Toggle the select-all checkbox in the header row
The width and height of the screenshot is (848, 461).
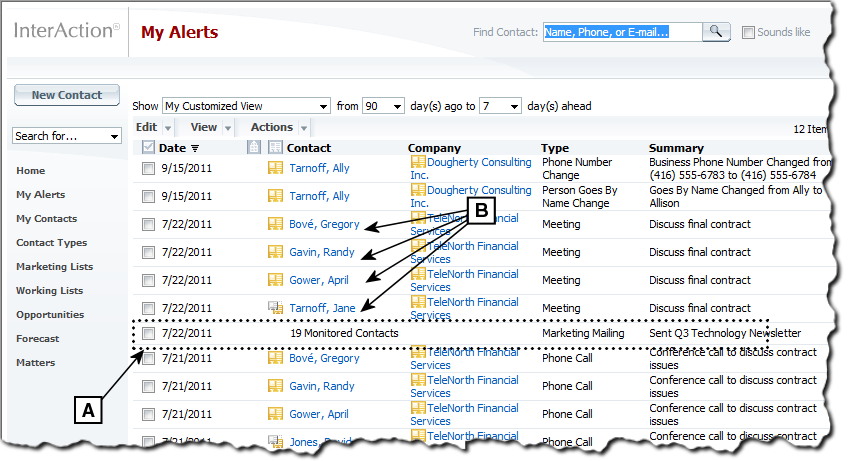(x=148, y=147)
